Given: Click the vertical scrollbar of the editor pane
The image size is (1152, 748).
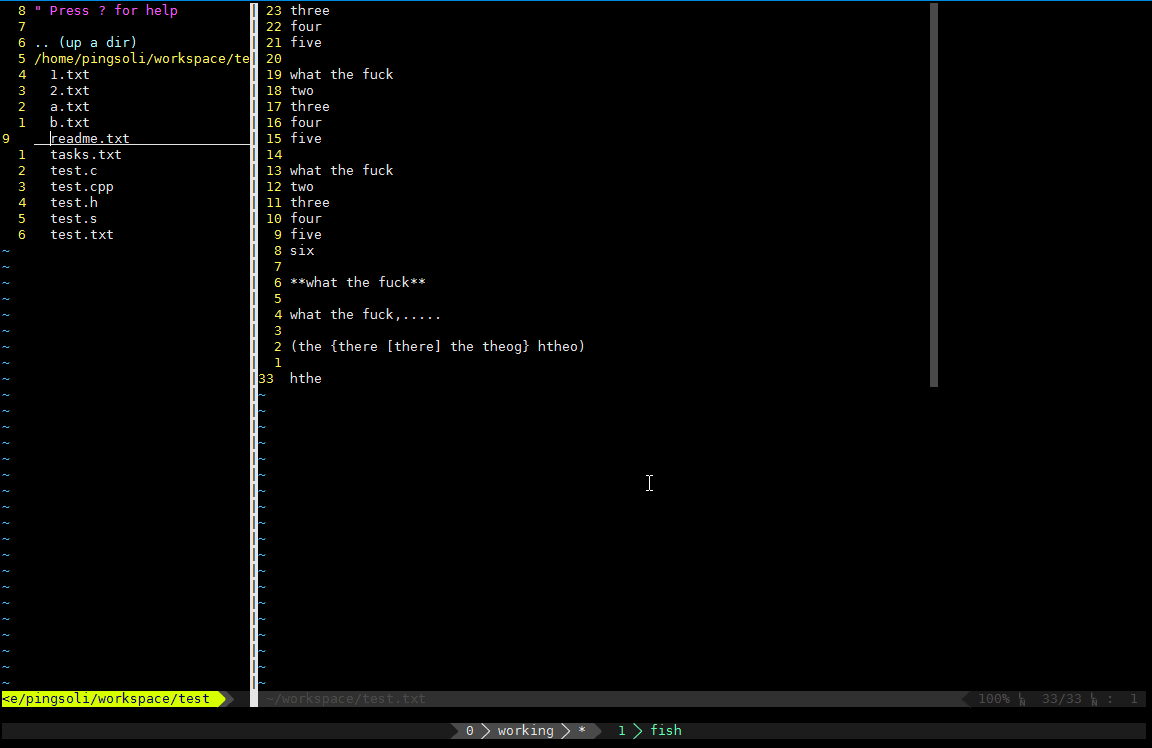Looking at the screenshot, I should [x=932, y=195].
